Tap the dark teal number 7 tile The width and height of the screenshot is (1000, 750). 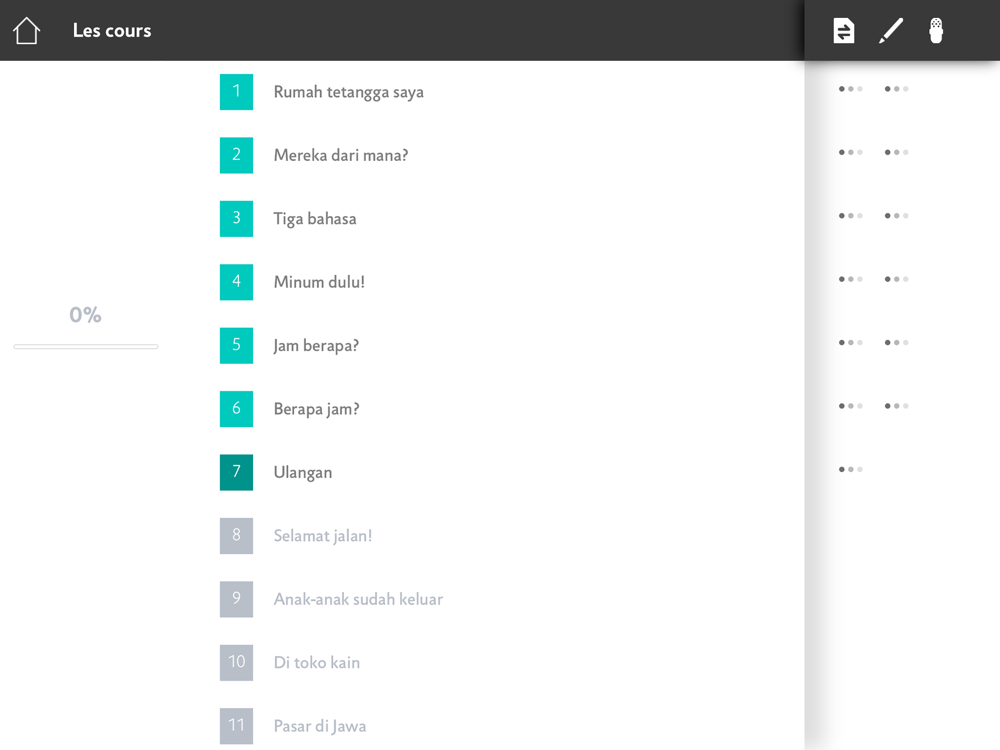click(x=236, y=472)
